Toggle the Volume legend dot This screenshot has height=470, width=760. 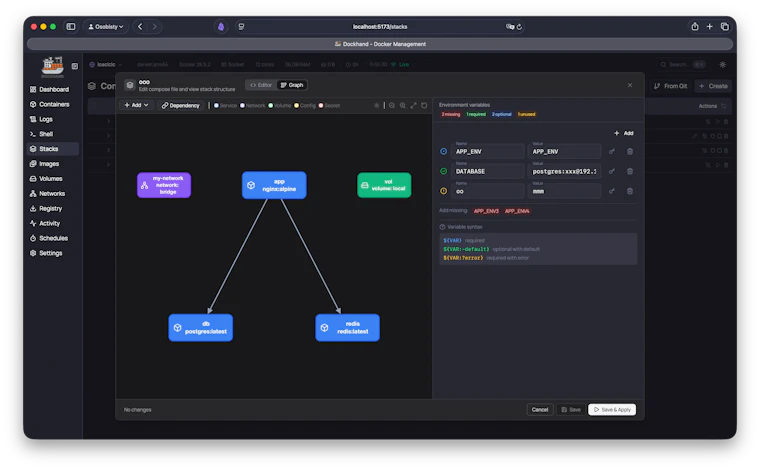point(270,106)
